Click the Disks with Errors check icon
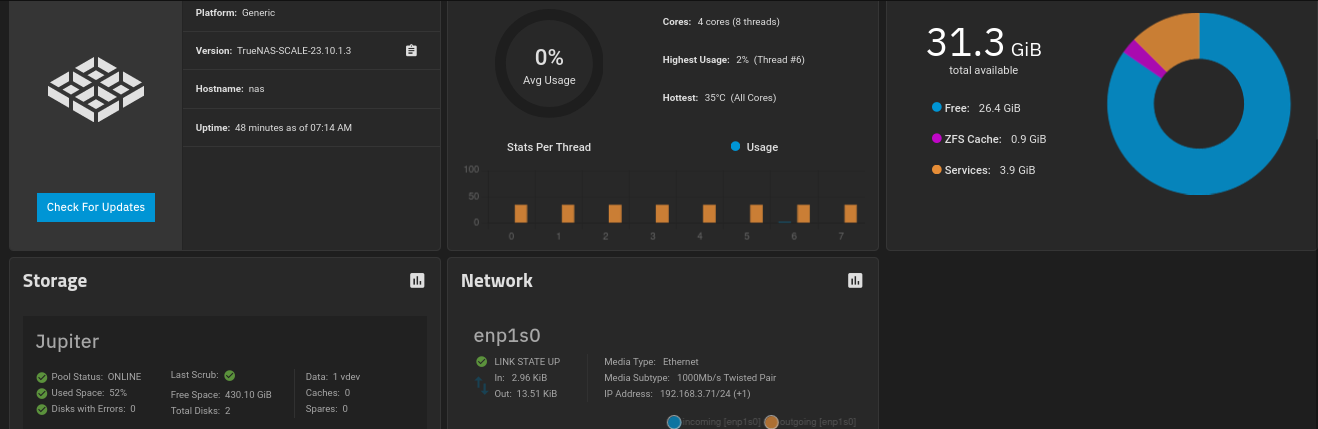This screenshot has height=429, width=1318. pyautogui.click(x=42, y=409)
